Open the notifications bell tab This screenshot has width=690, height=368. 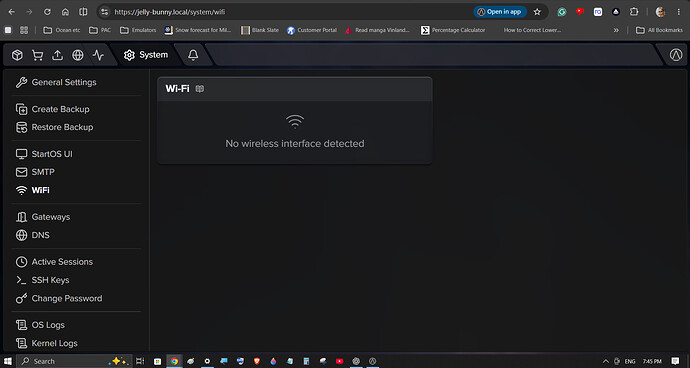tap(193, 55)
